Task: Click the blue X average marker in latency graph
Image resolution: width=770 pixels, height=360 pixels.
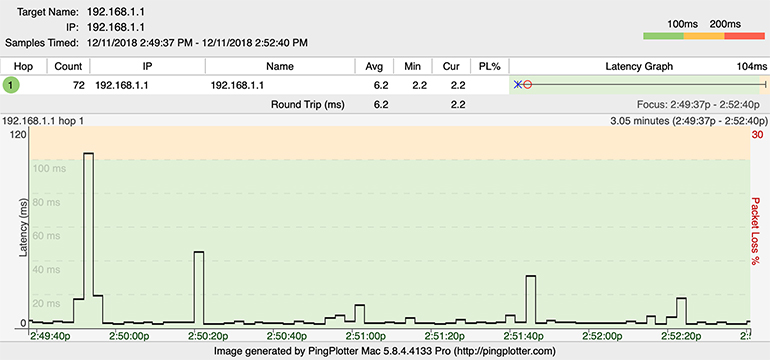Action: pos(518,84)
